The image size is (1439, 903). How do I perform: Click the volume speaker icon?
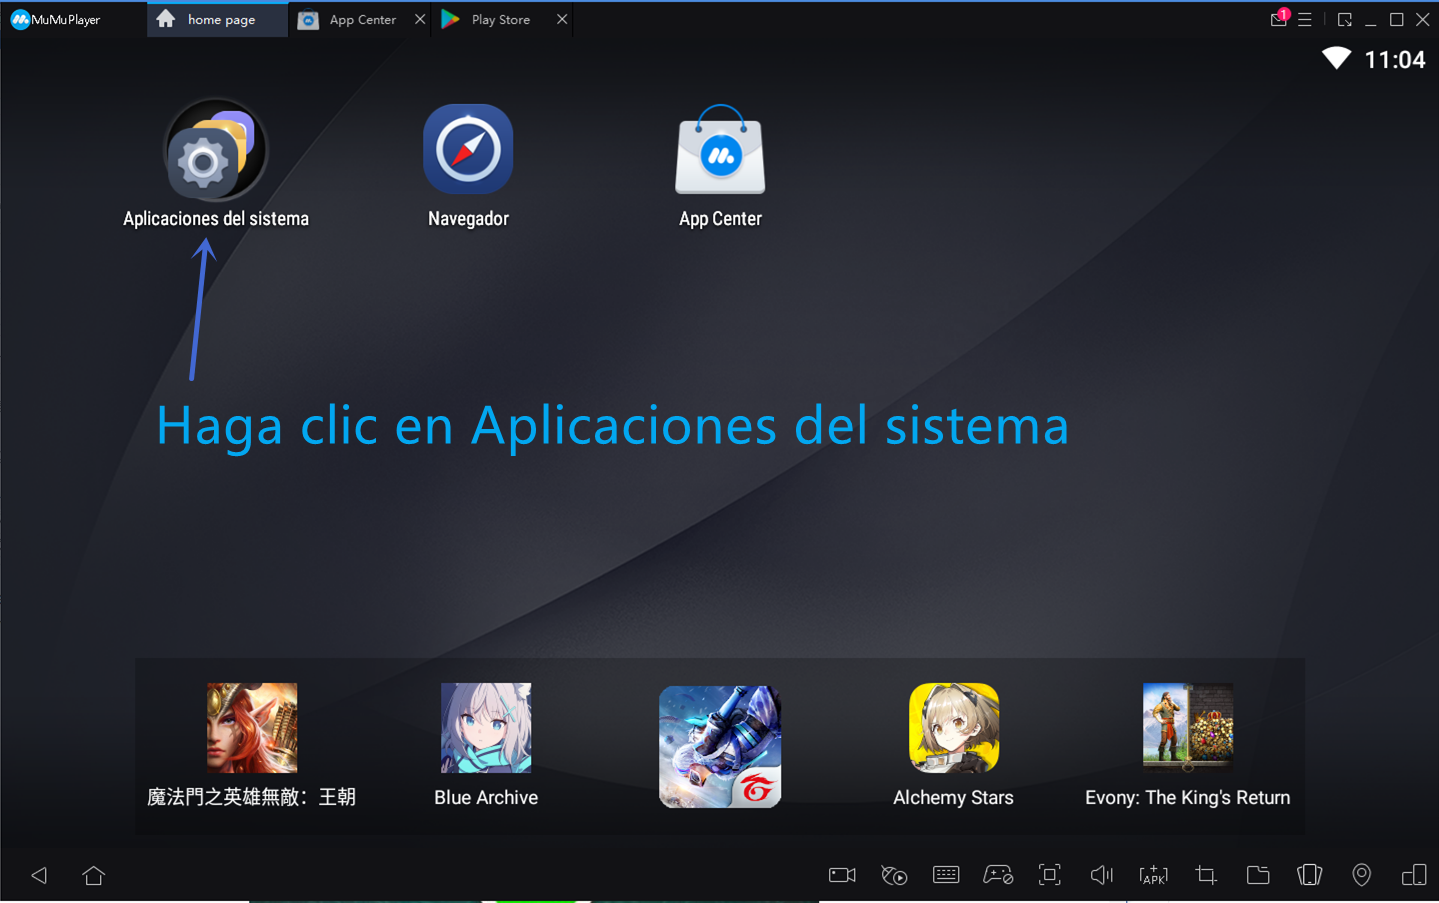[1101, 875]
